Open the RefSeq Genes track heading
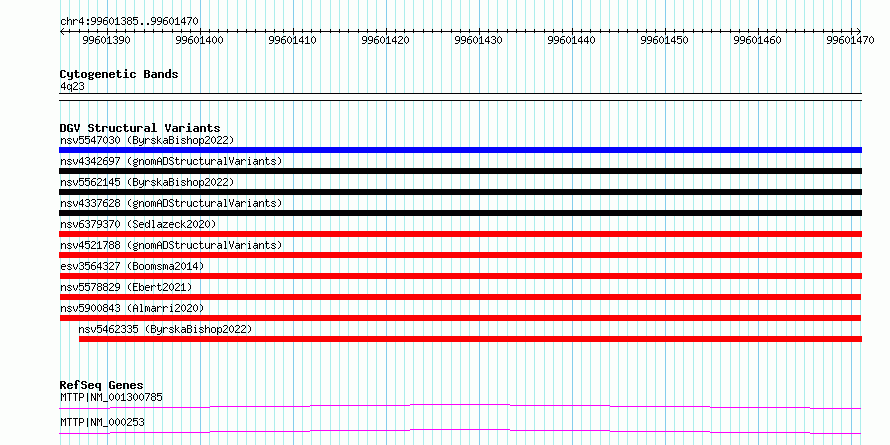Image resolution: width=890 pixels, height=445 pixels. click(101, 385)
